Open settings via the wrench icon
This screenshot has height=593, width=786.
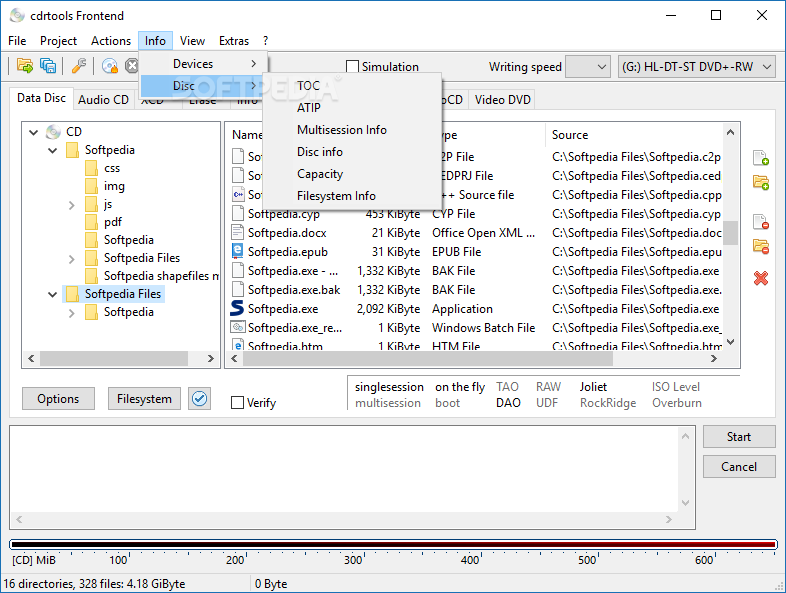(79, 66)
